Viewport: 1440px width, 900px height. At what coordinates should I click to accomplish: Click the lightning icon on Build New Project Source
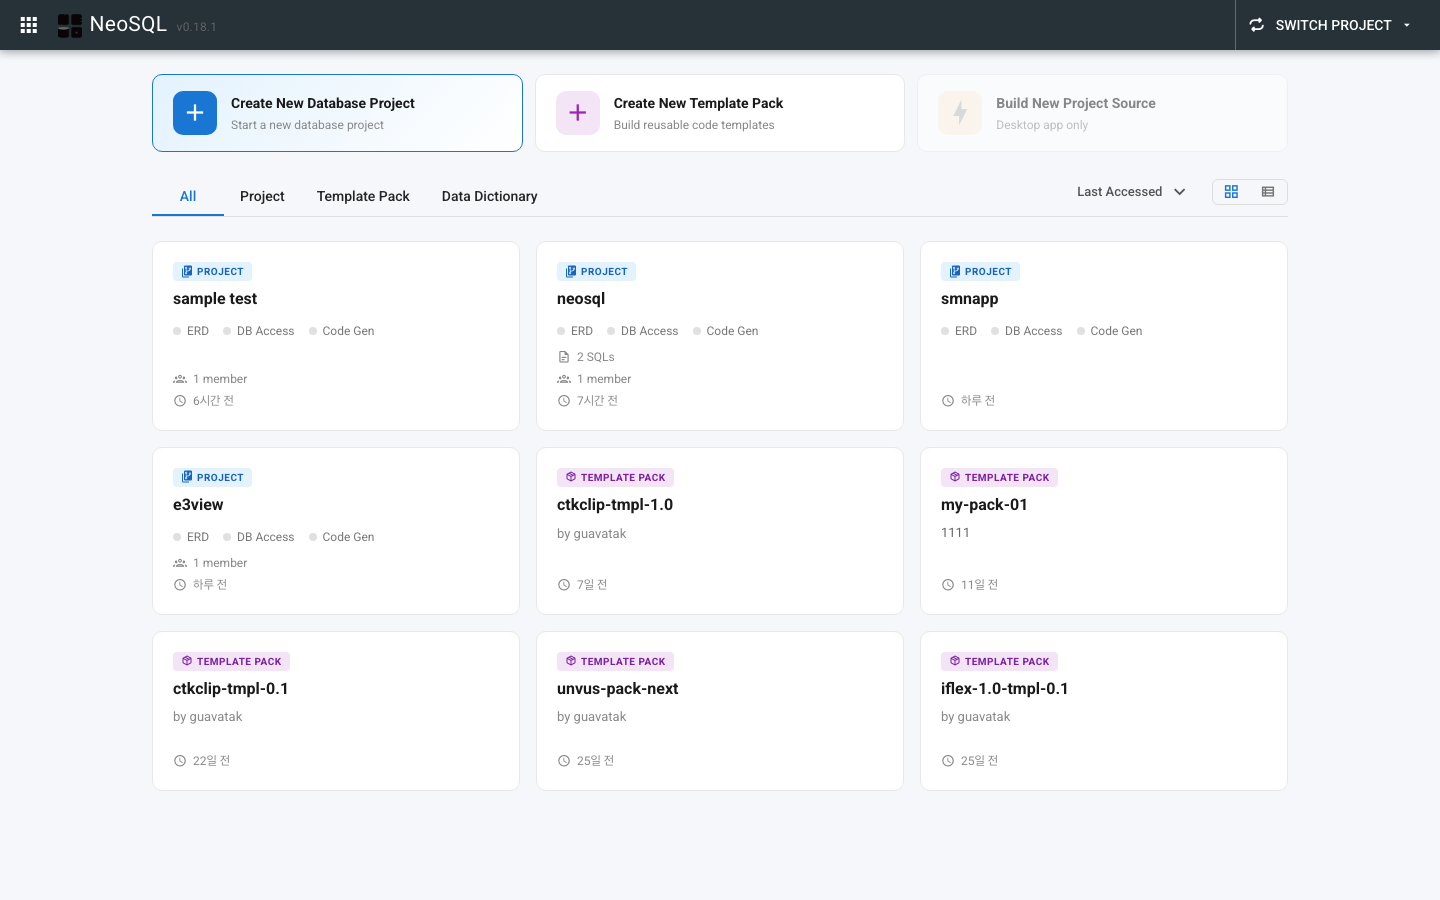click(x=960, y=112)
